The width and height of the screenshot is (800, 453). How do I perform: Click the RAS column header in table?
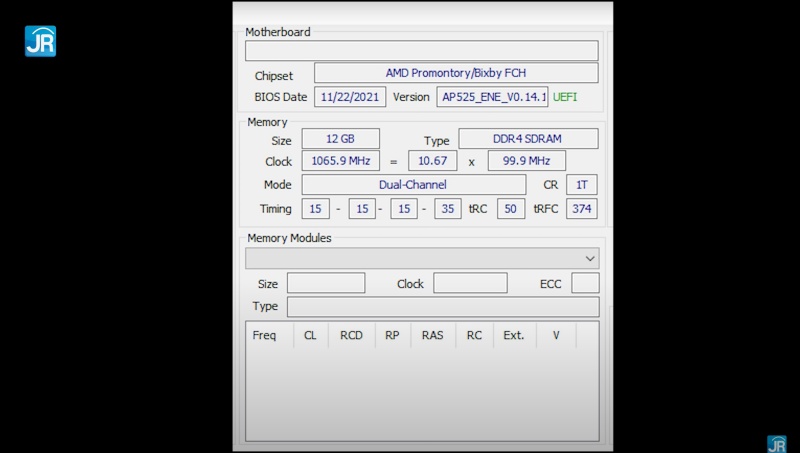[x=432, y=335]
